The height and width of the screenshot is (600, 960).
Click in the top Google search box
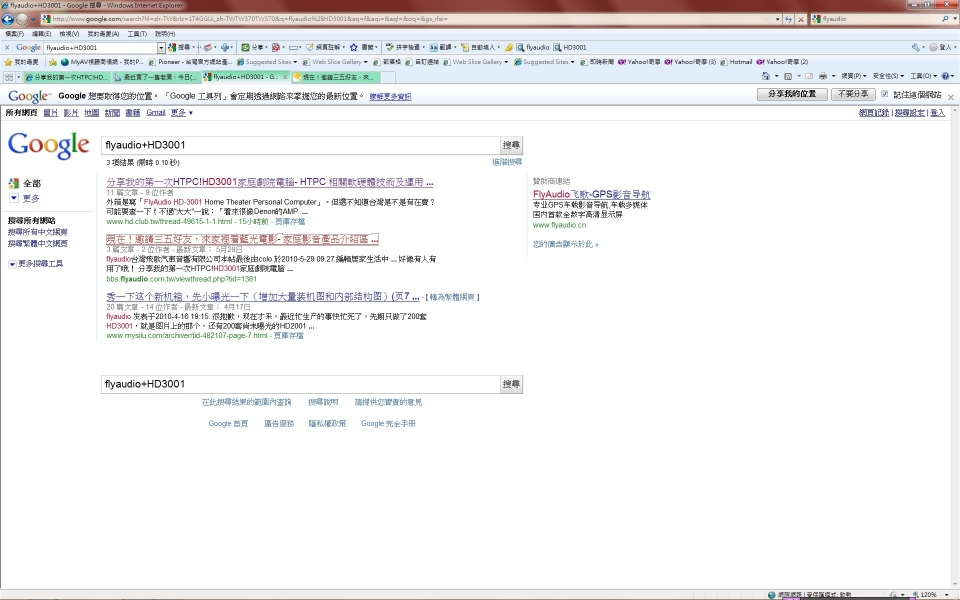click(301, 145)
